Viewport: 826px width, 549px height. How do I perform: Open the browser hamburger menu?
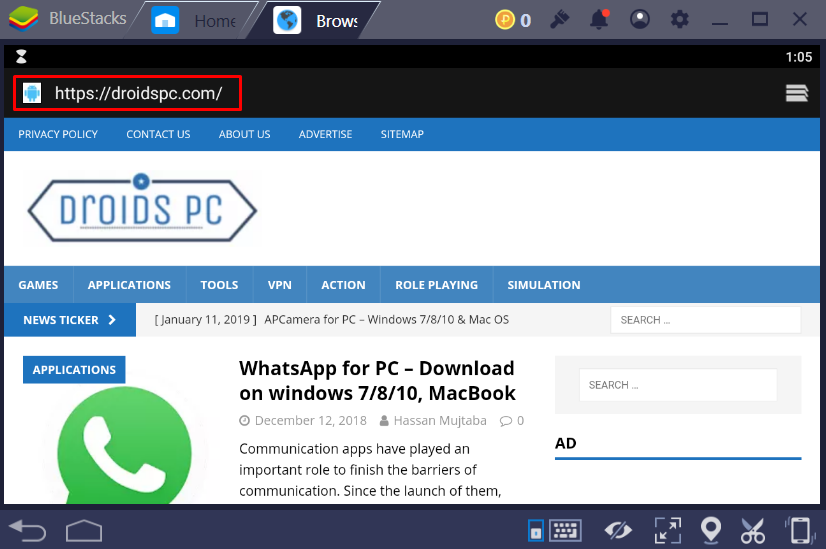(796, 93)
